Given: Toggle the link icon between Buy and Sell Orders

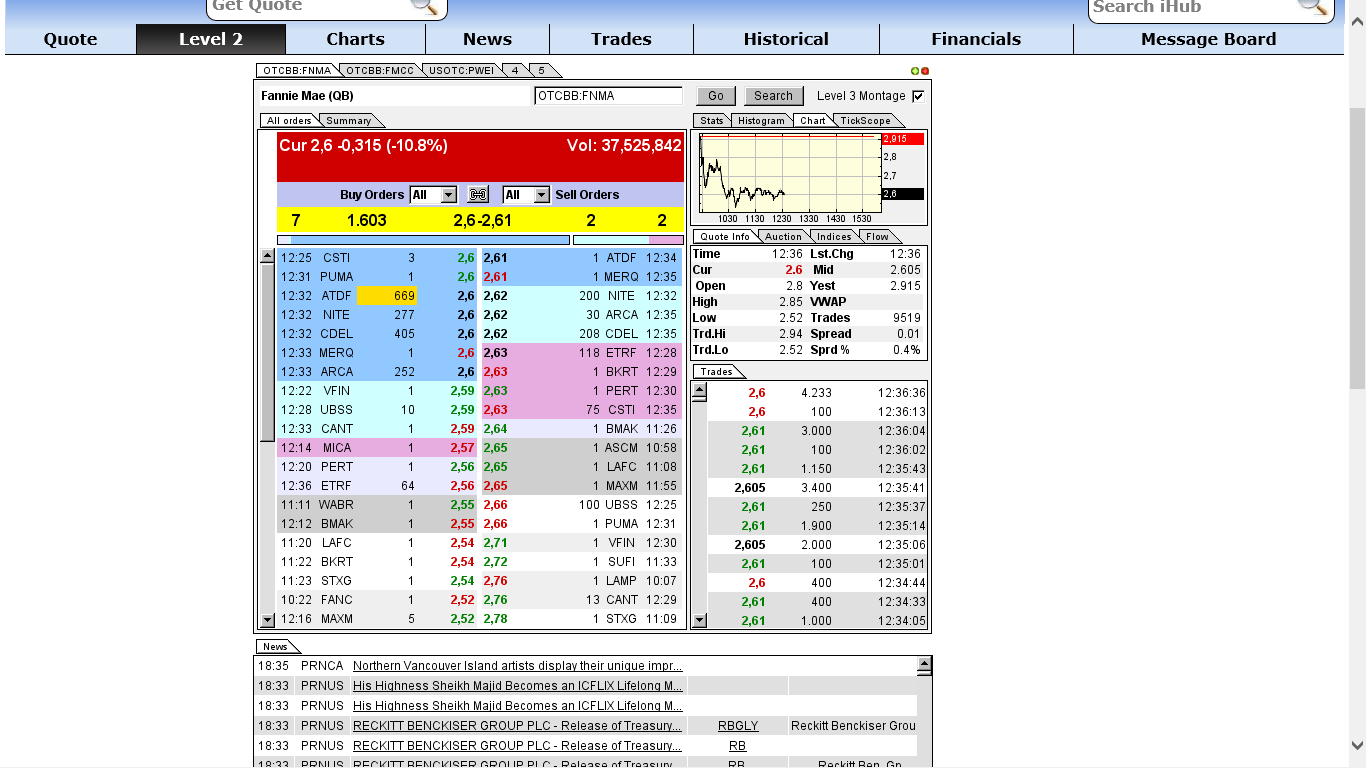Looking at the screenshot, I should pyautogui.click(x=478, y=195).
